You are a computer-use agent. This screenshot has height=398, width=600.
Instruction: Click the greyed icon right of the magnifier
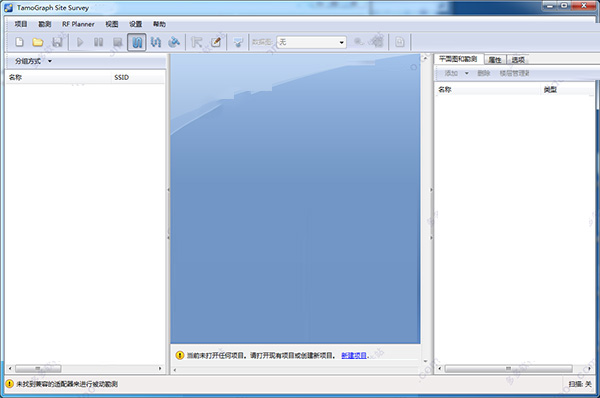click(377, 42)
